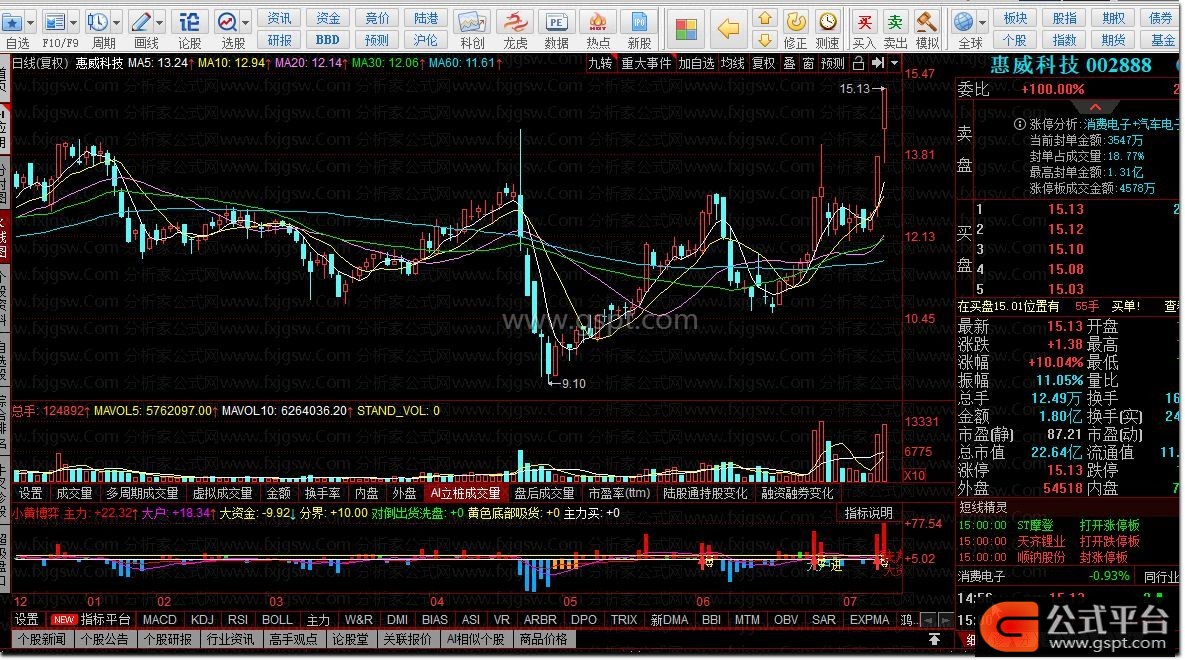
Task: Click the 板块 sector button
Action: 1015,18
